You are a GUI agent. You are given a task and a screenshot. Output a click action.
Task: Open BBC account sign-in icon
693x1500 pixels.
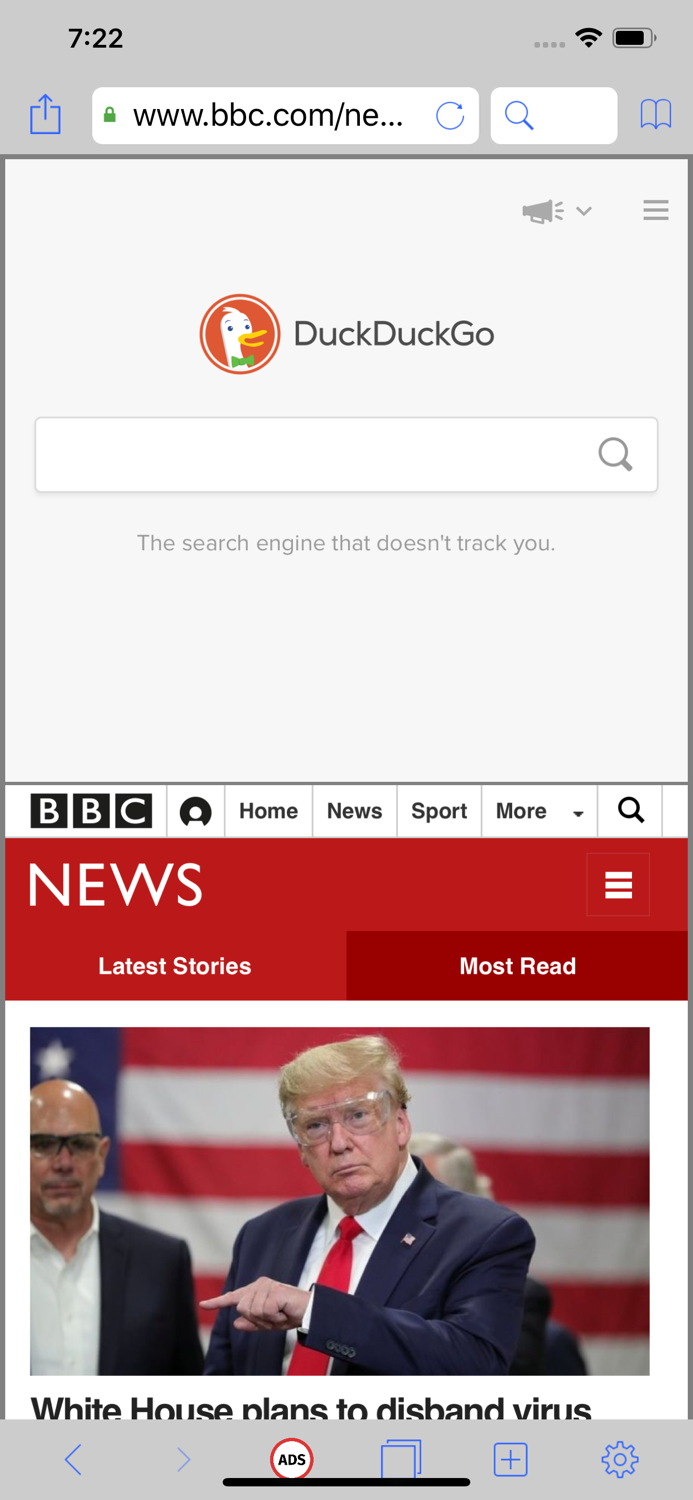point(195,811)
